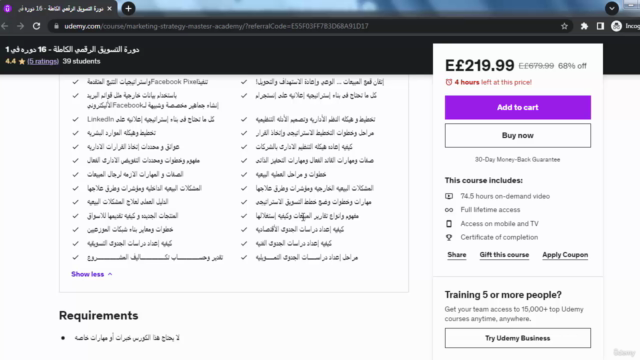The width and height of the screenshot is (640, 360).
Task: Click the Share link
Action: (x=456, y=255)
